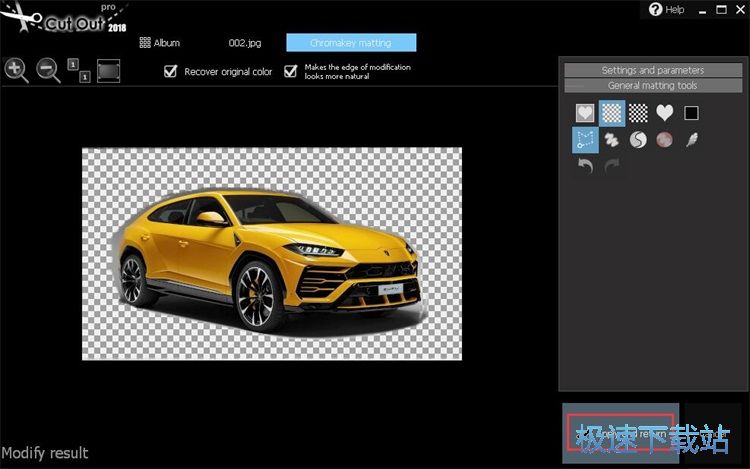The image size is (750, 469).
Task: Zoom in with the plus magnifier
Action: pos(16,70)
